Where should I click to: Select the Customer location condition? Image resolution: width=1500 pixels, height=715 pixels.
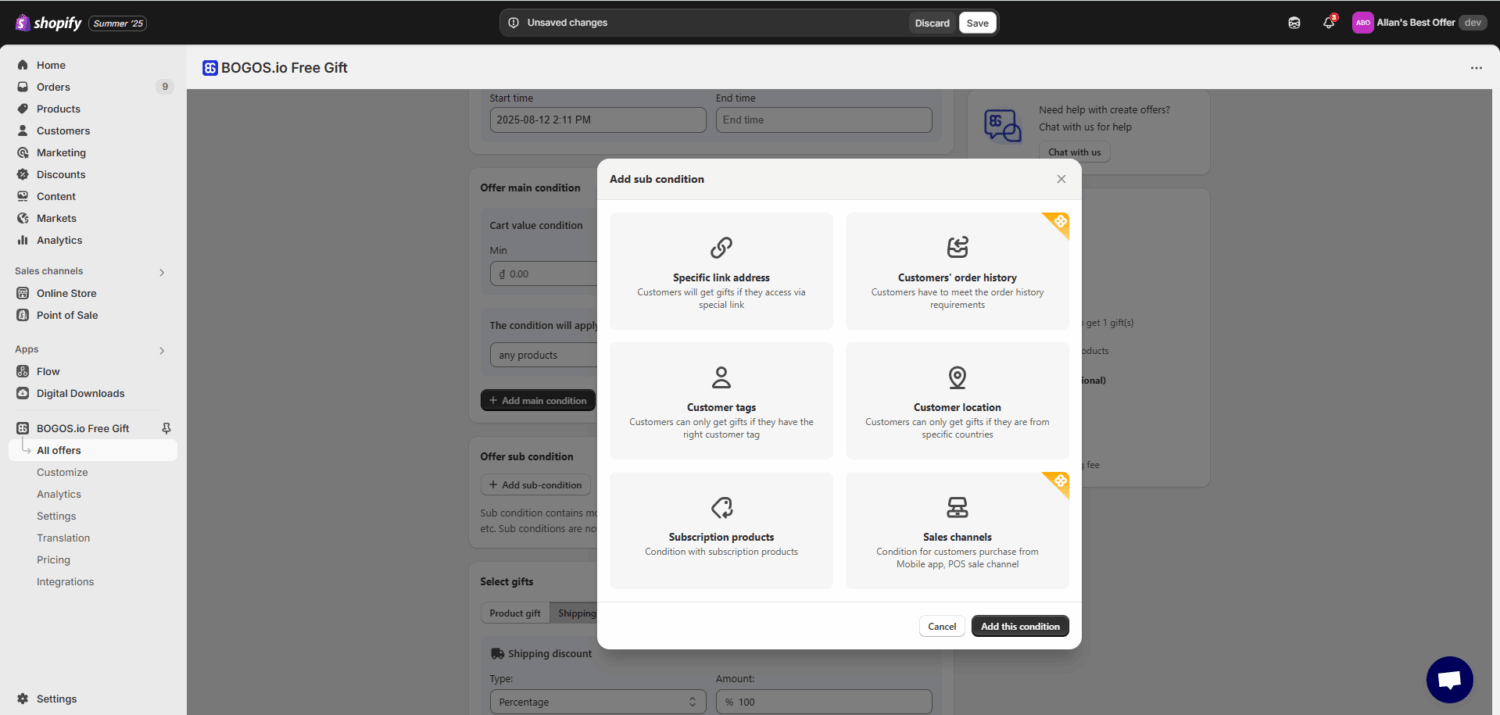coord(957,401)
